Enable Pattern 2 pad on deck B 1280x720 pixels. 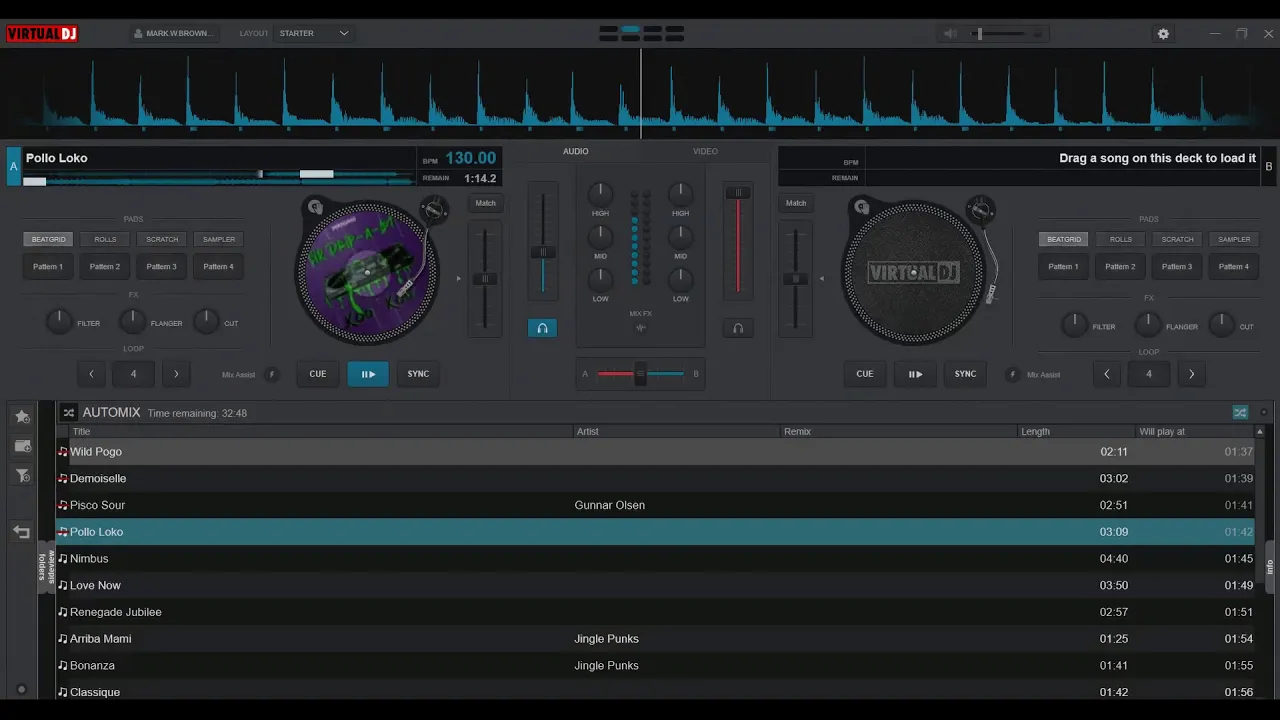coord(1120,267)
